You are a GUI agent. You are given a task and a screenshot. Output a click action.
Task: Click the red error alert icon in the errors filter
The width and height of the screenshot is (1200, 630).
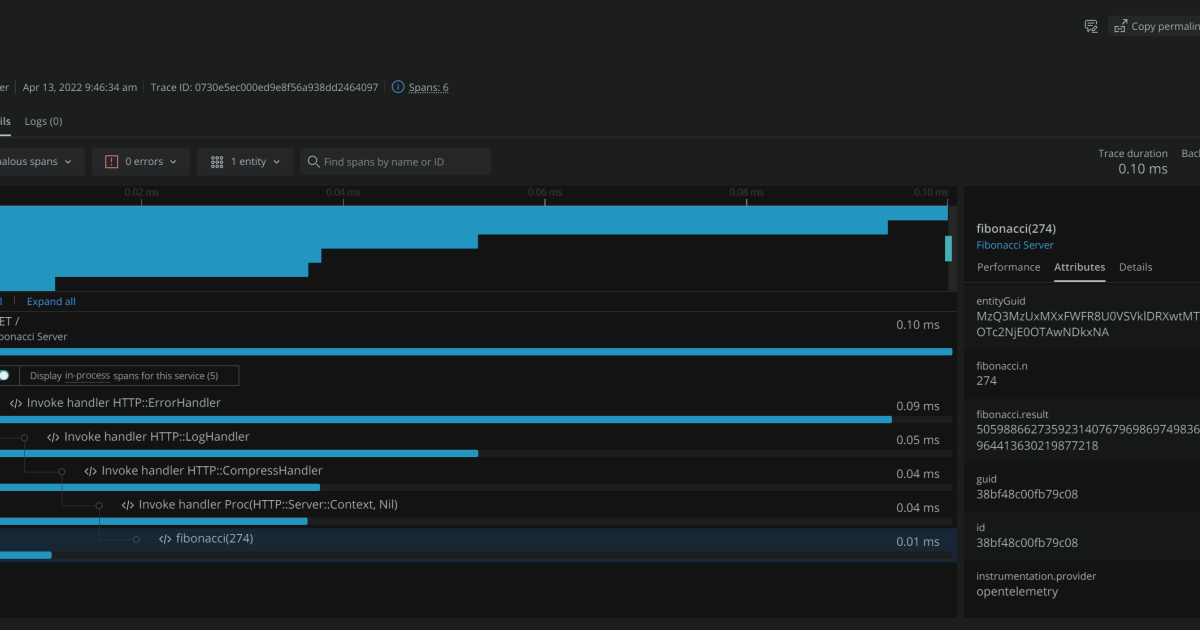pyautogui.click(x=110, y=160)
